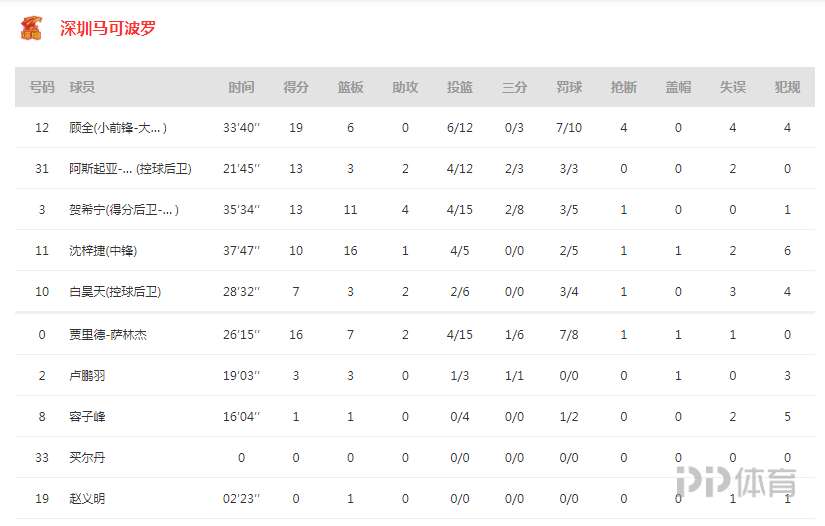Click the 助攻 column header

[x=405, y=88]
